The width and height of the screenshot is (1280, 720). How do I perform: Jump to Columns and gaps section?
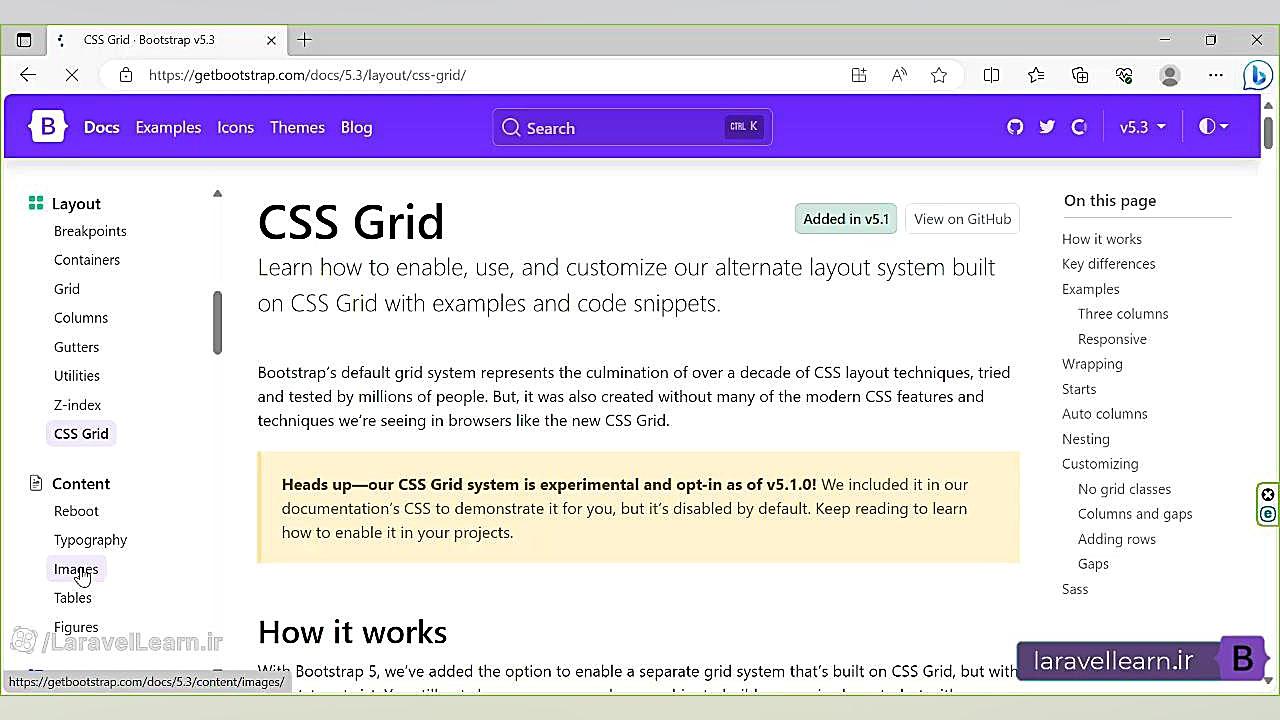point(1135,514)
